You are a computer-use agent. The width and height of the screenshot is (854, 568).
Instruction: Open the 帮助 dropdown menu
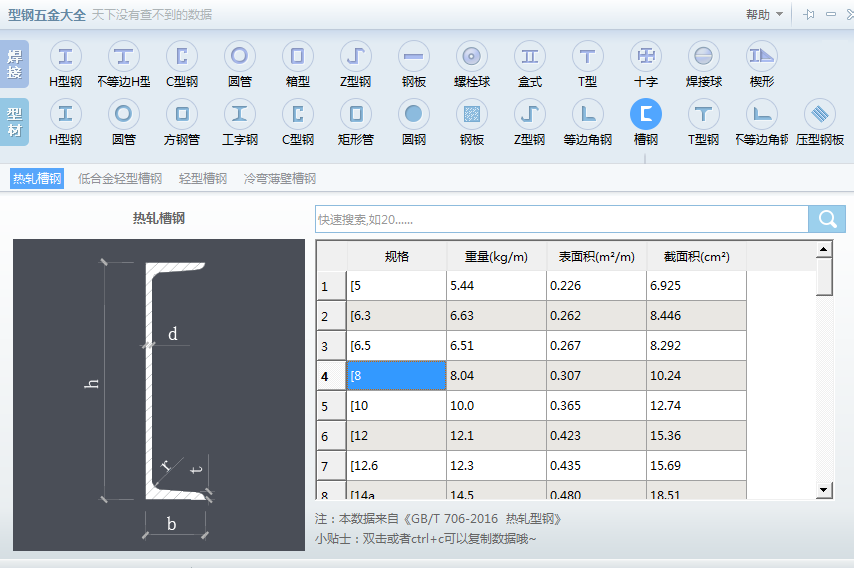[x=765, y=15]
